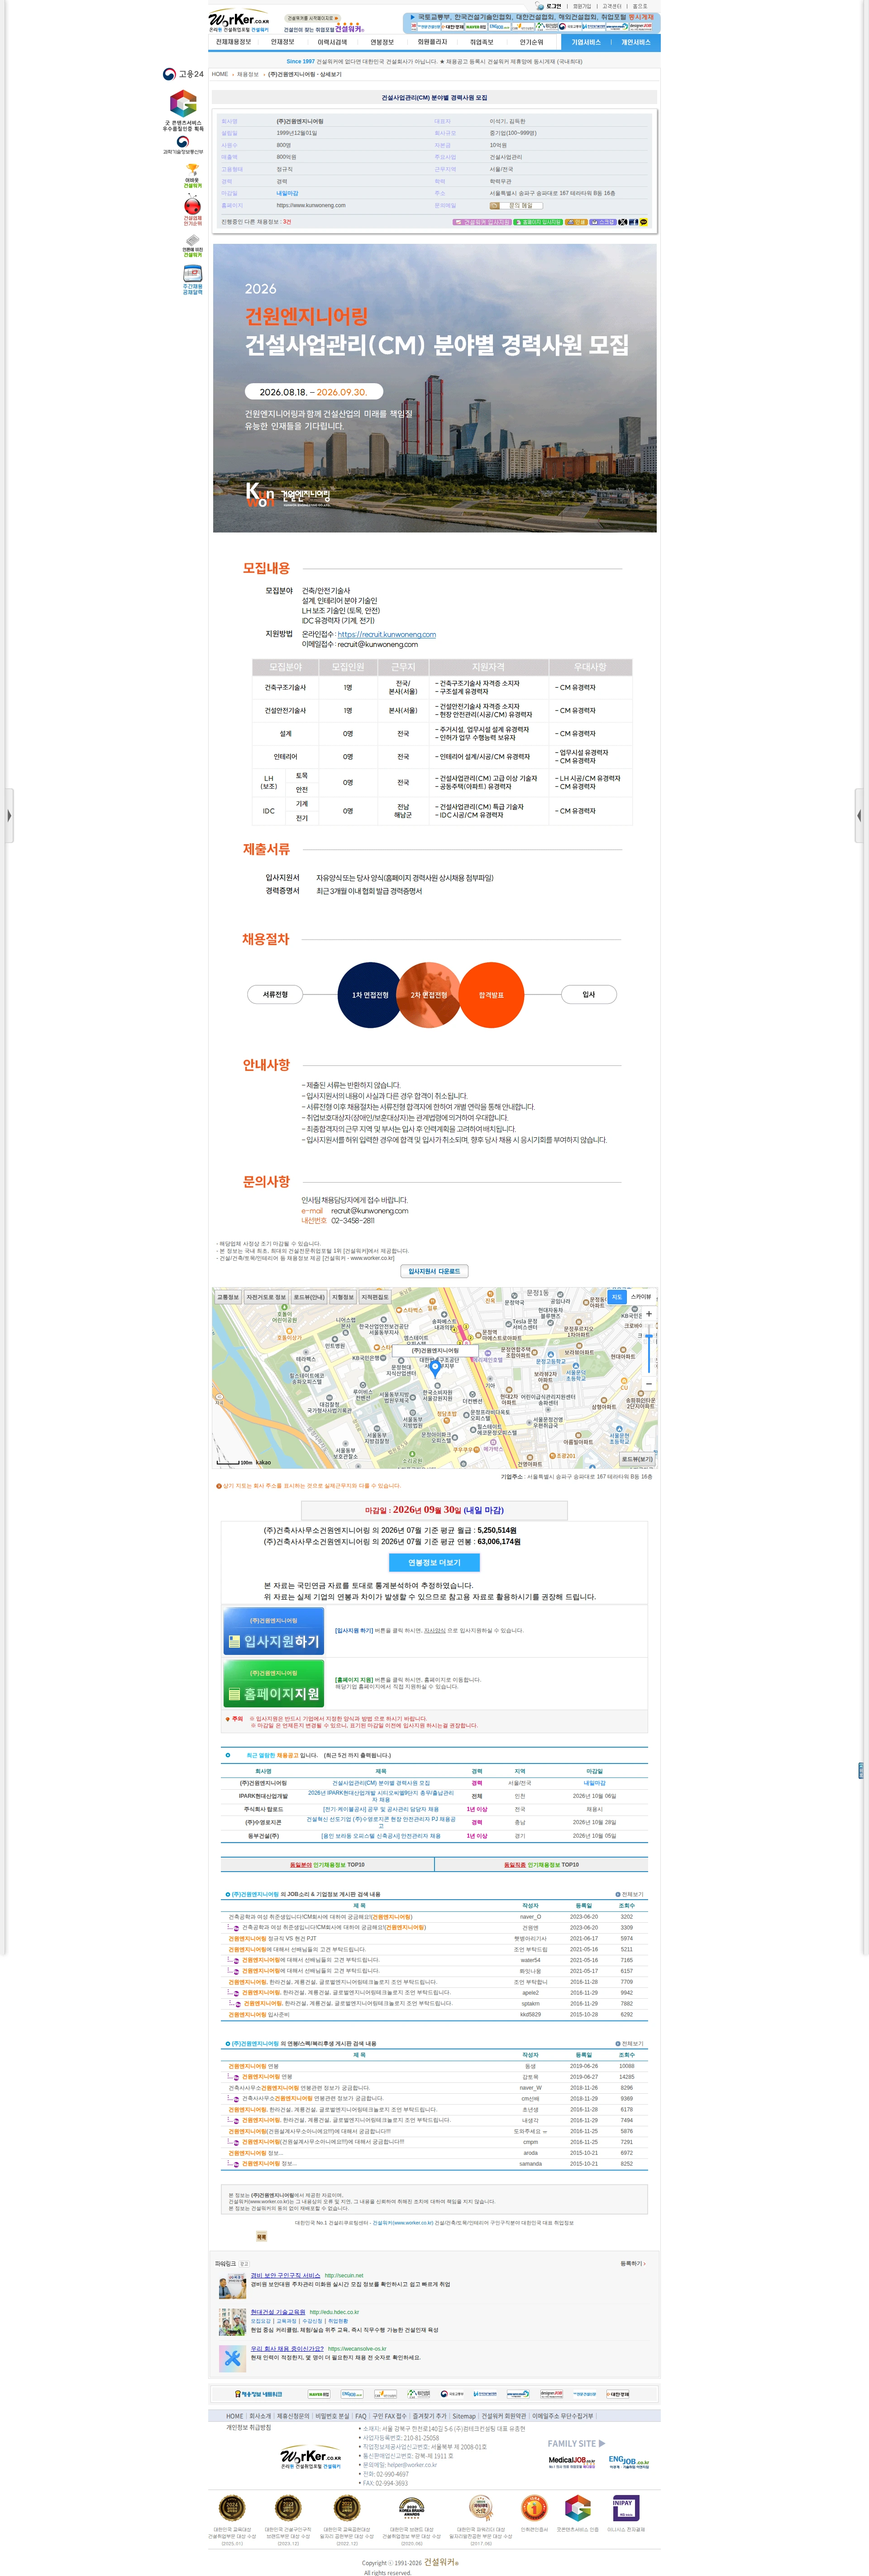869x2576 pixels.
Task: Zoom in the map with plus
Action: pyautogui.click(x=649, y=1314)
